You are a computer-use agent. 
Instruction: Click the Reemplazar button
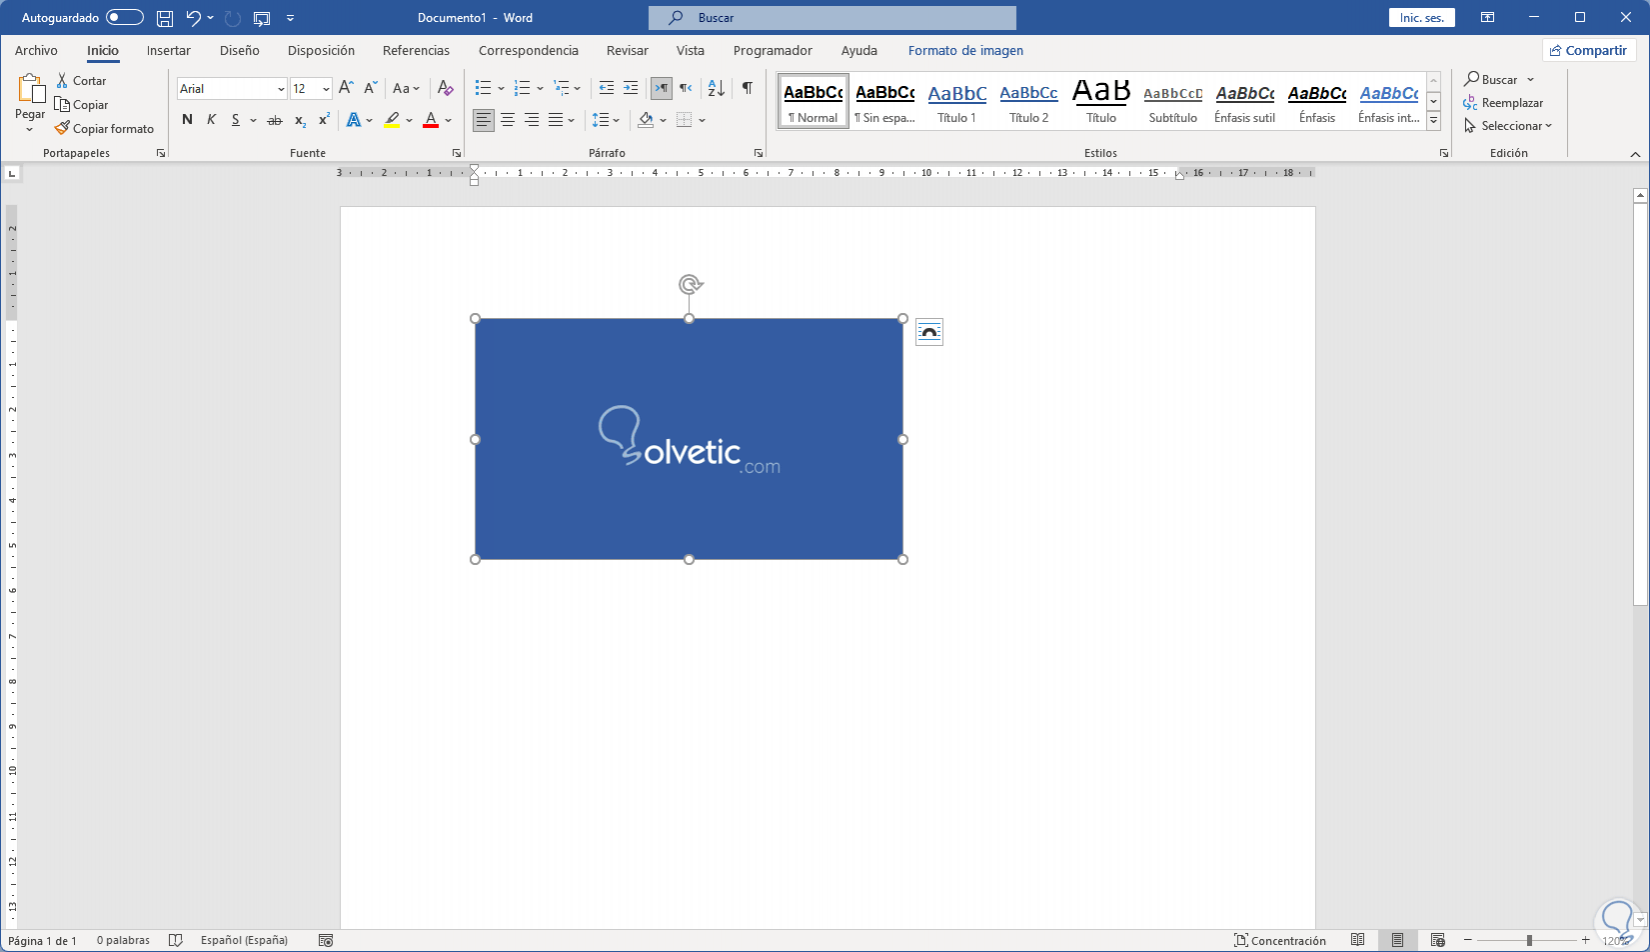[1503, 103]
